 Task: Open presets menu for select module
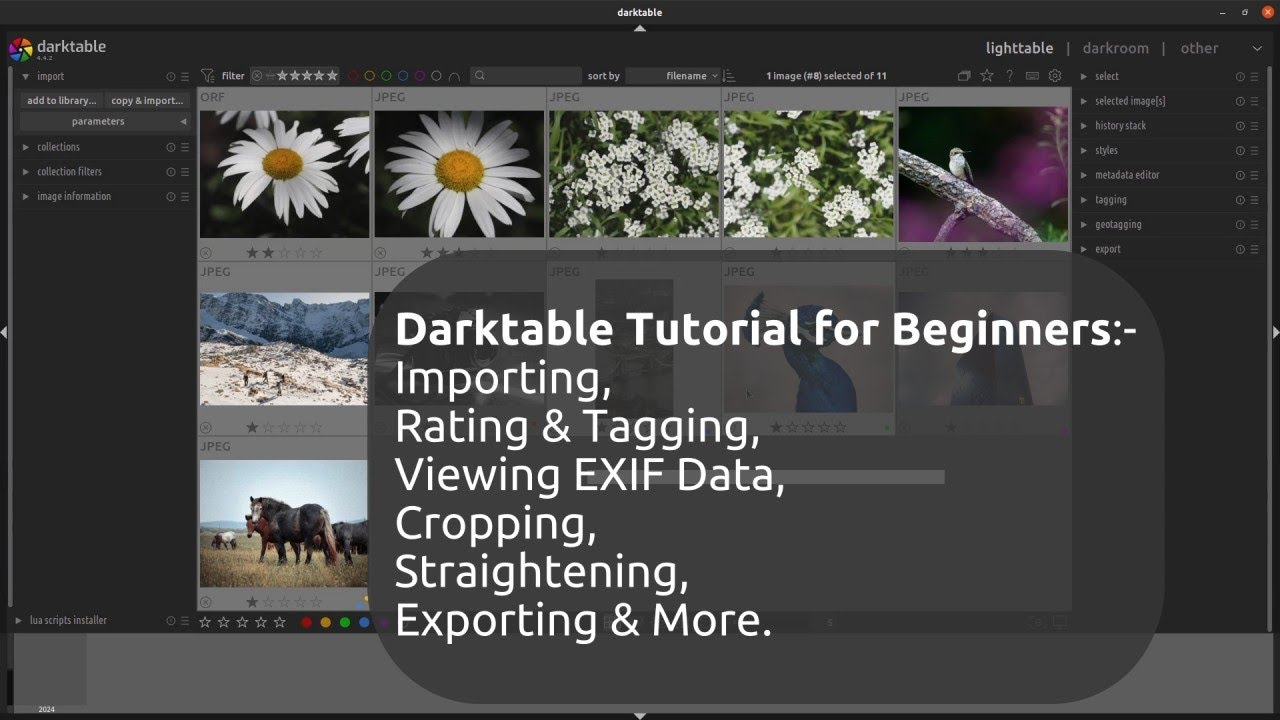click(x=1254, y=77)
